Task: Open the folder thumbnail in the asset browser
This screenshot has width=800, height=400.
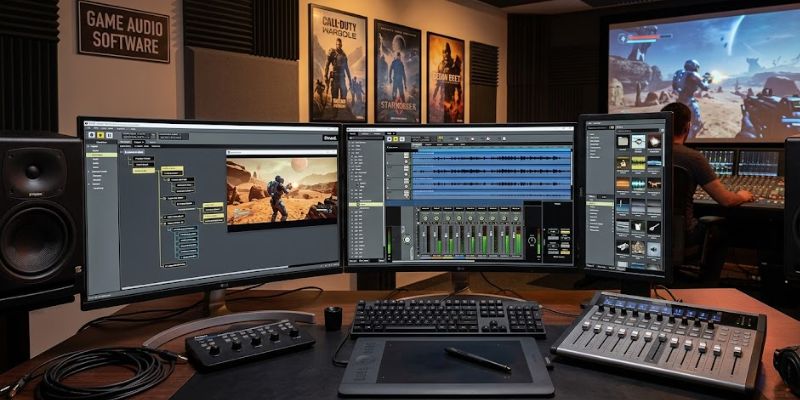Action: (623, 141)
